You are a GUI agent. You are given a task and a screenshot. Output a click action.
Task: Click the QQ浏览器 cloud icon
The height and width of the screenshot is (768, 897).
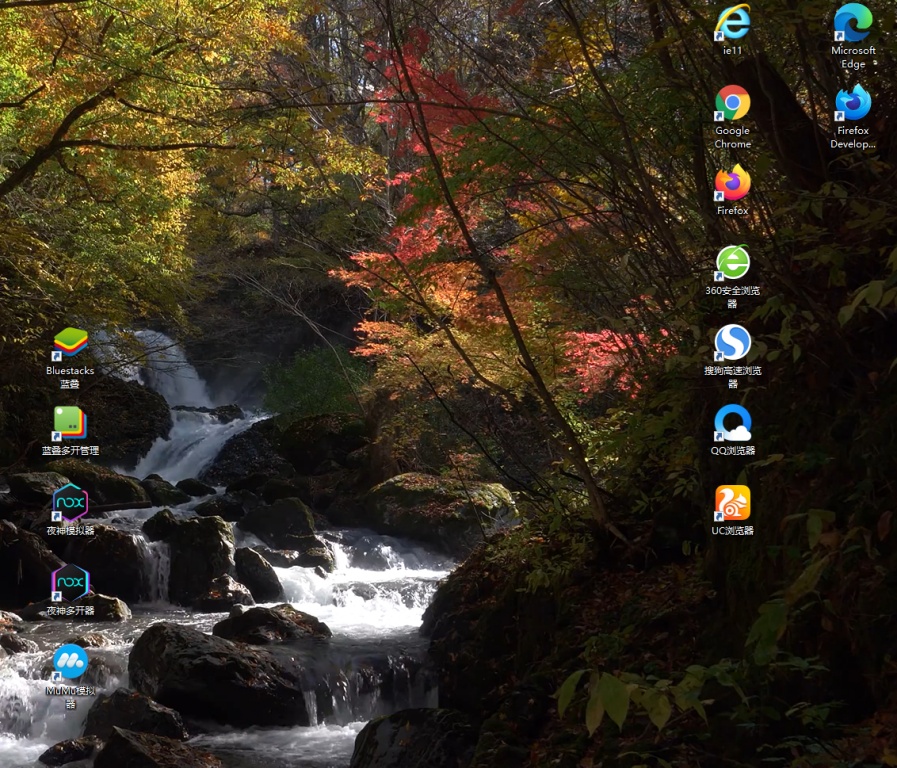click(x=733, y=423)
